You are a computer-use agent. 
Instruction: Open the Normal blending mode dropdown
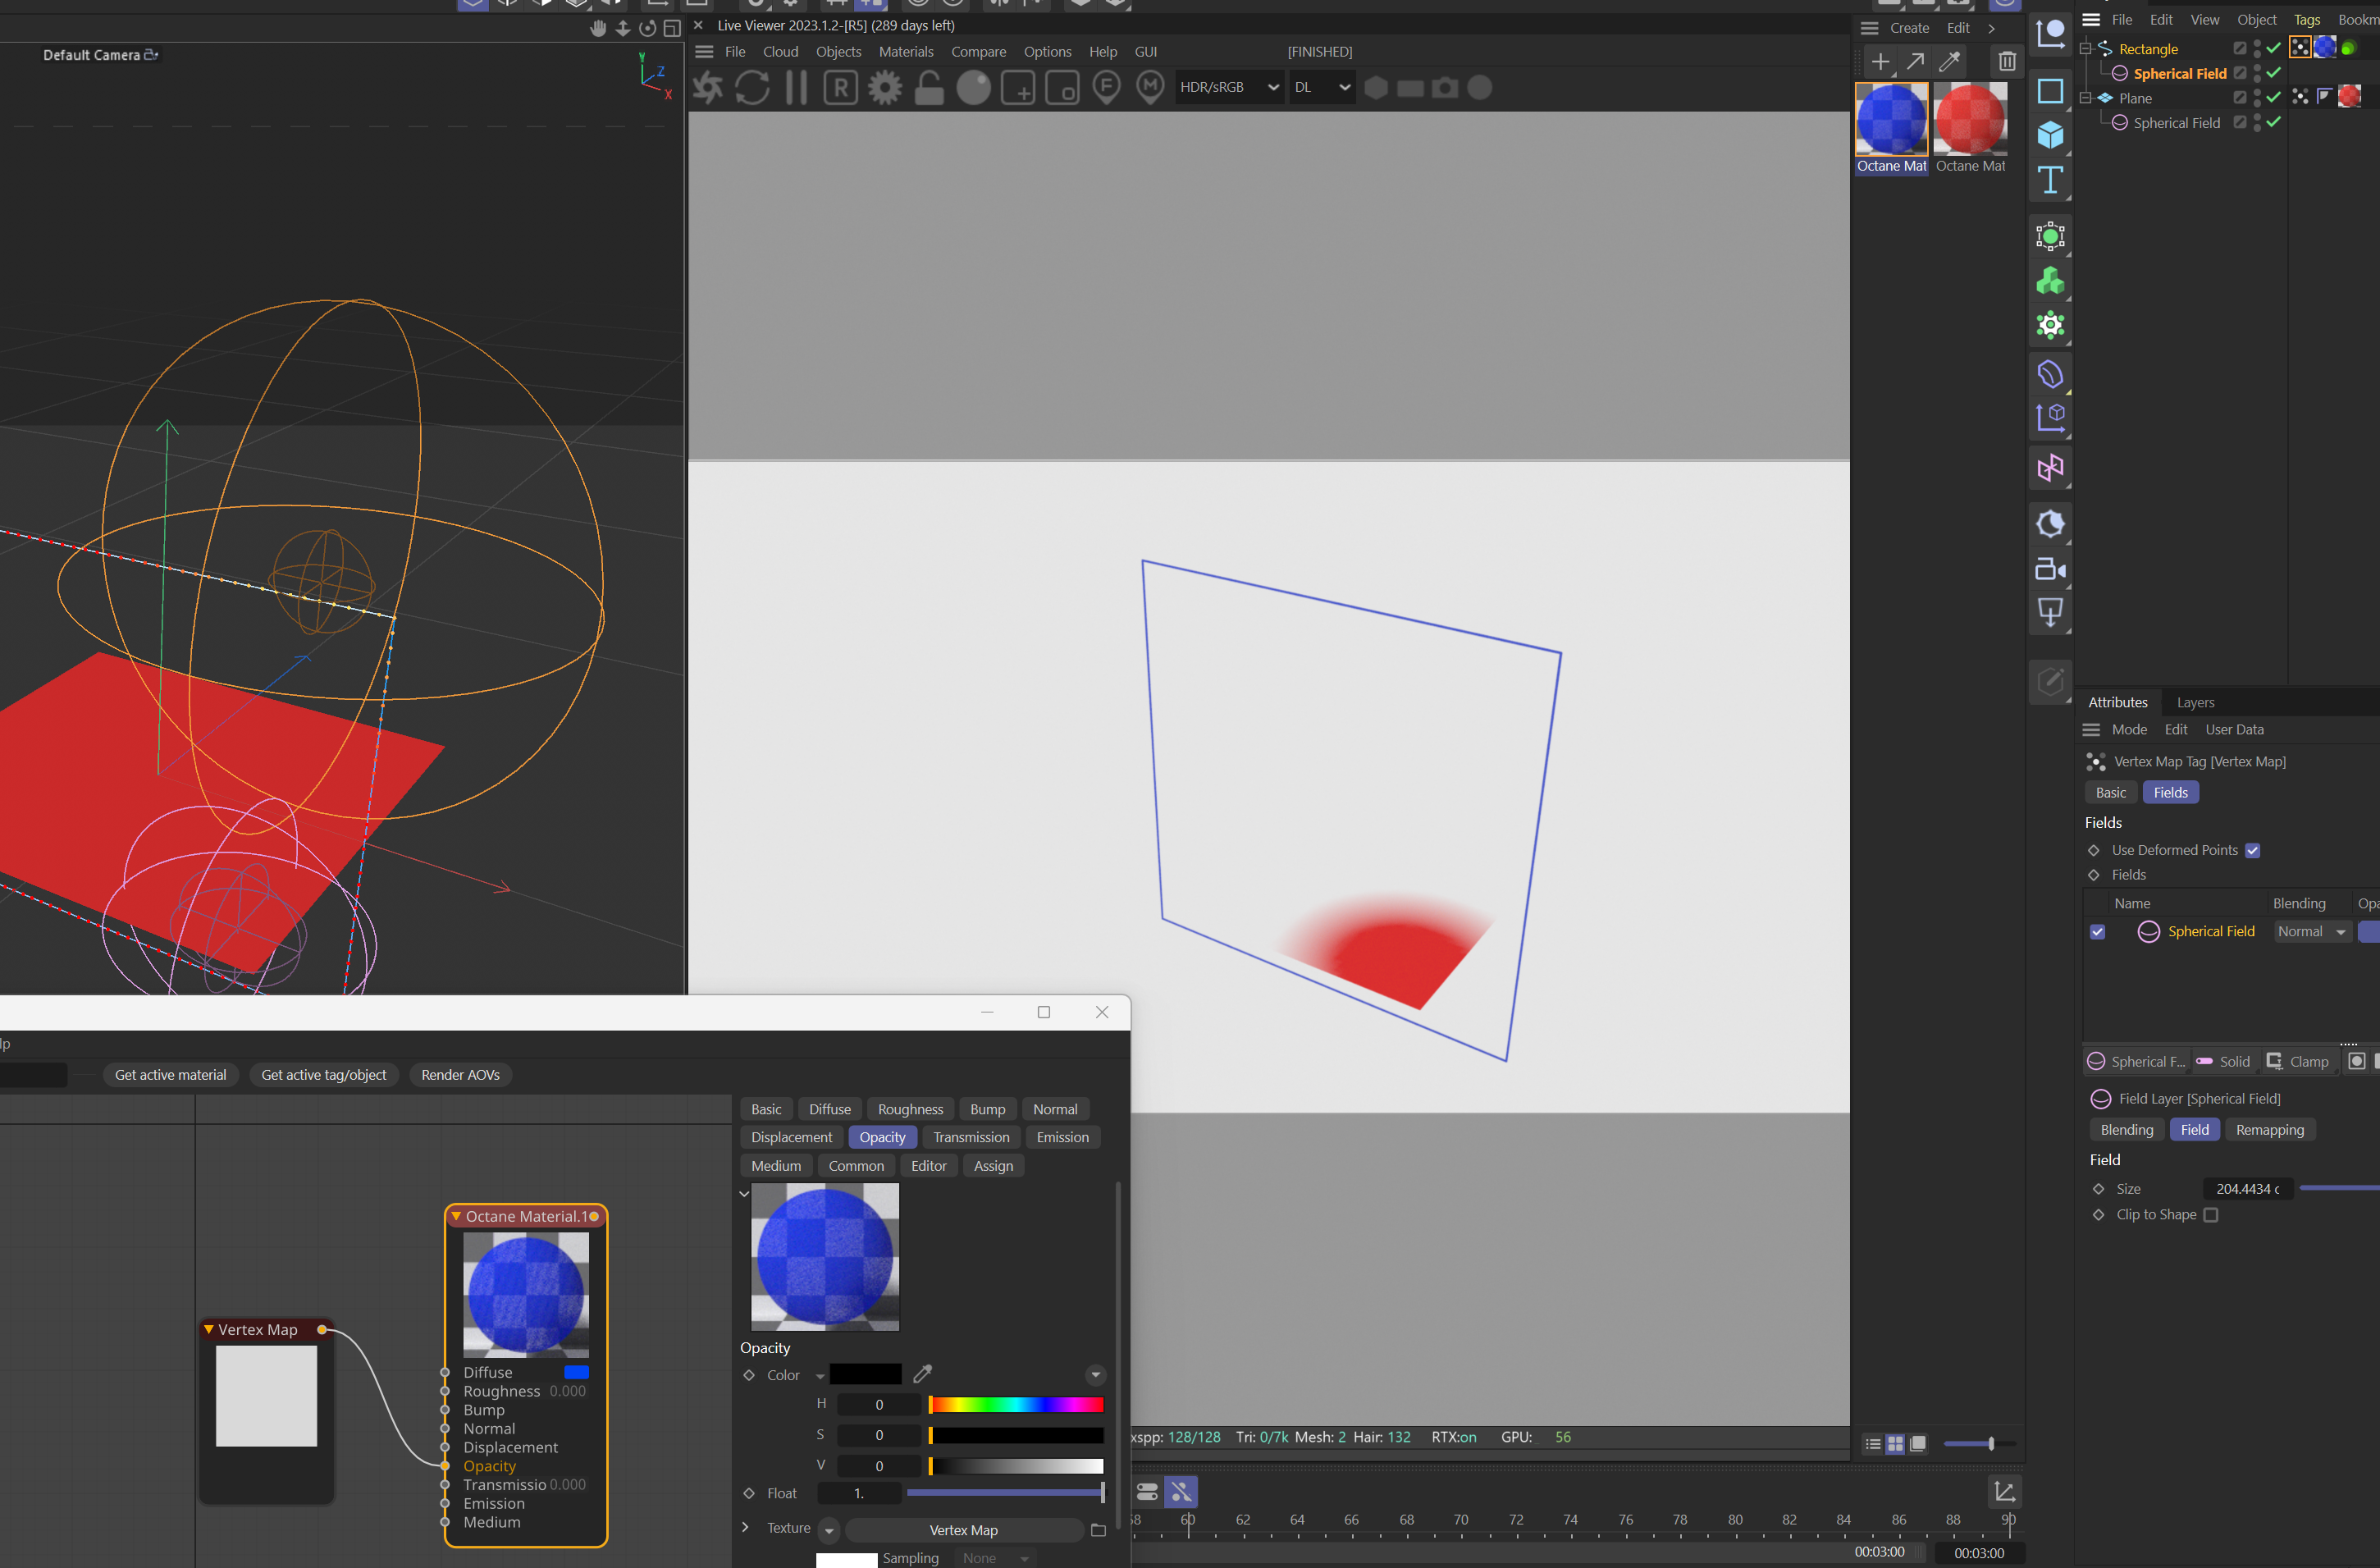[2311, 931]
